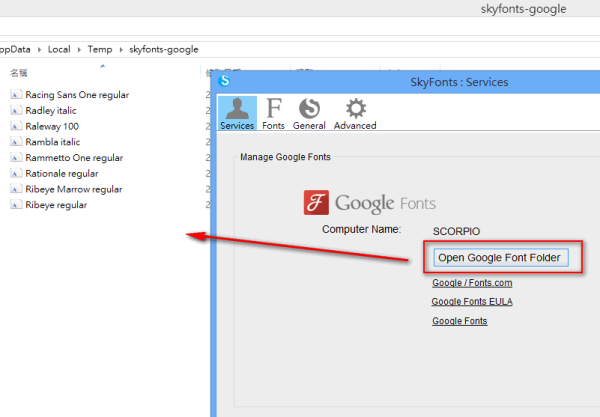
Task: Follow the Google Fonts link at bottom
Action: click(x=460, y=321)
